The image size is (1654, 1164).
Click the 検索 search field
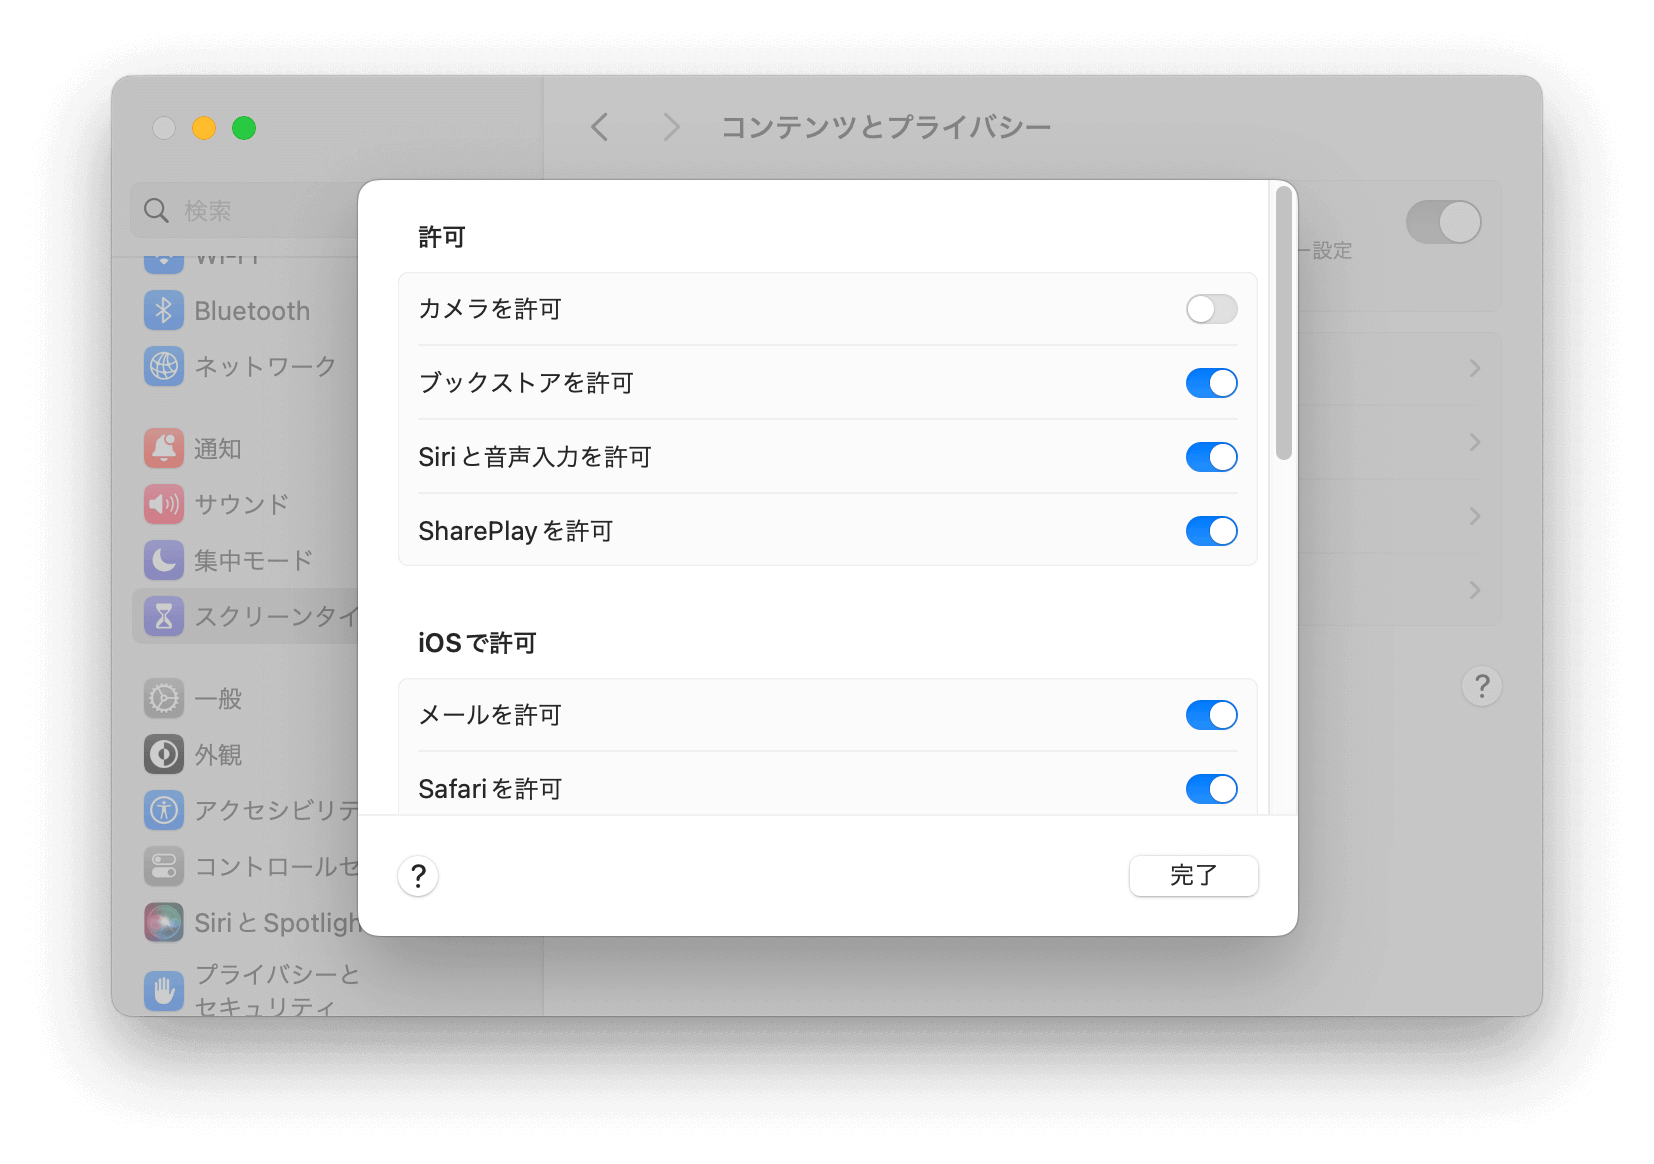[x=245, y=211]
